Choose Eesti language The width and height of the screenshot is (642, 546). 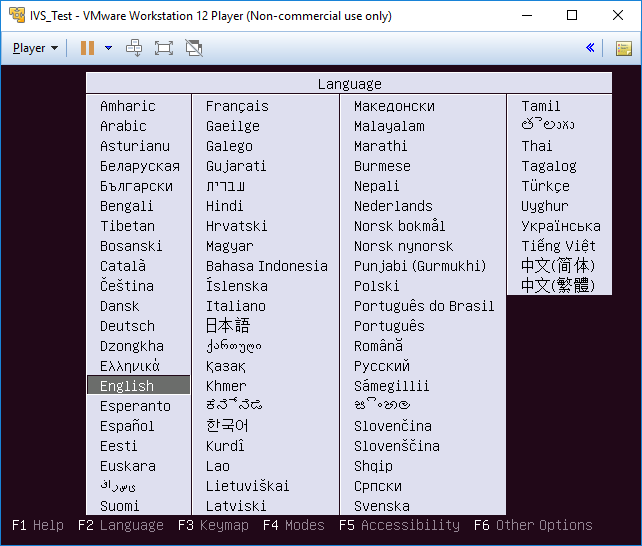pyautogui.click(x=119, y=446)
